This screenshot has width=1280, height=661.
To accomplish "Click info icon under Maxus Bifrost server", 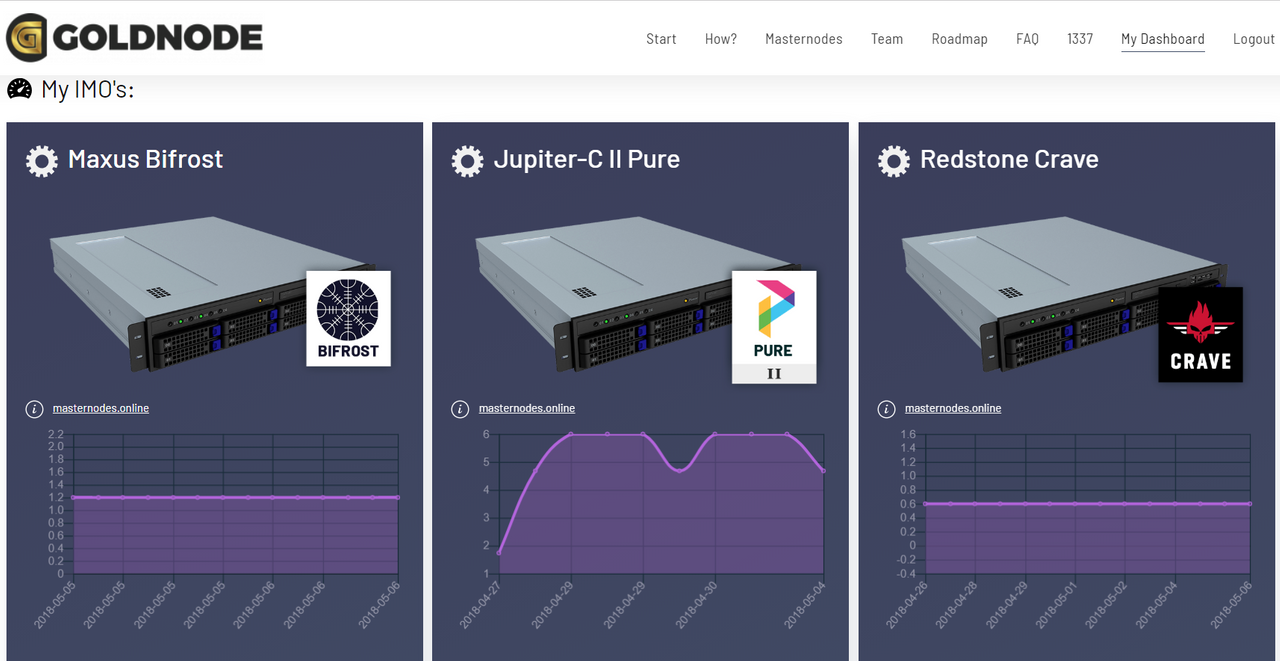I will point(34,409).
